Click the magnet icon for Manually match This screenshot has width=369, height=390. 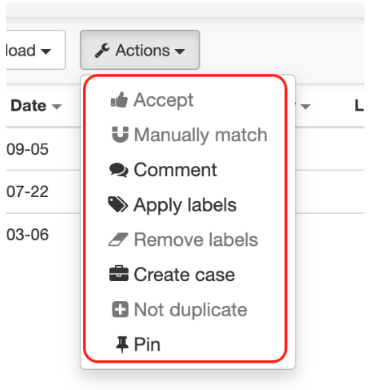click(x=120, y=135)
